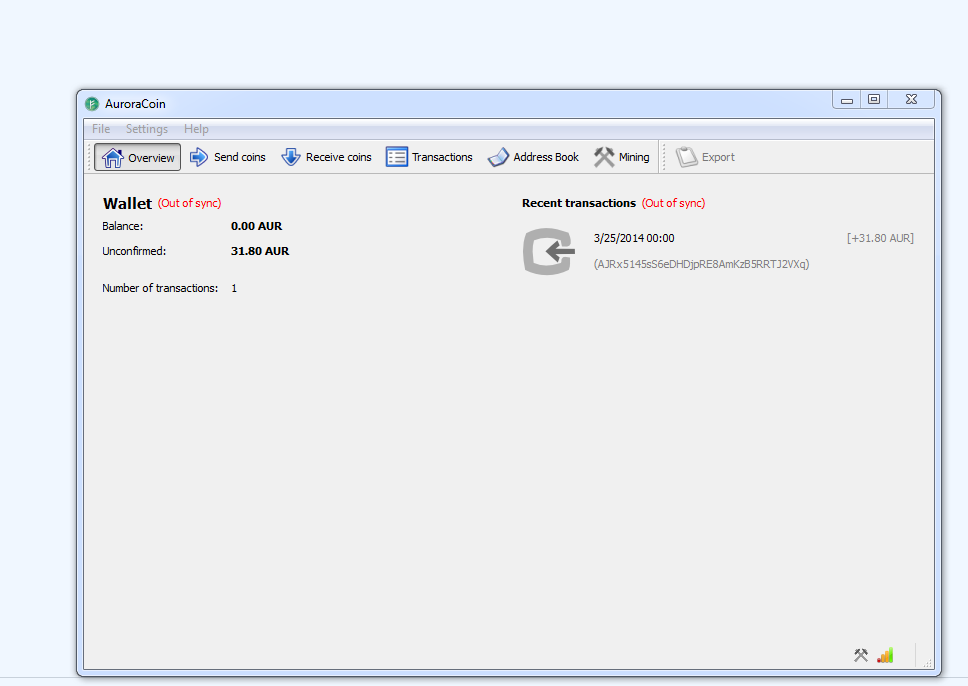
Task: Click the 0.00 AUR balance value
Action: [x=256, y=226]
